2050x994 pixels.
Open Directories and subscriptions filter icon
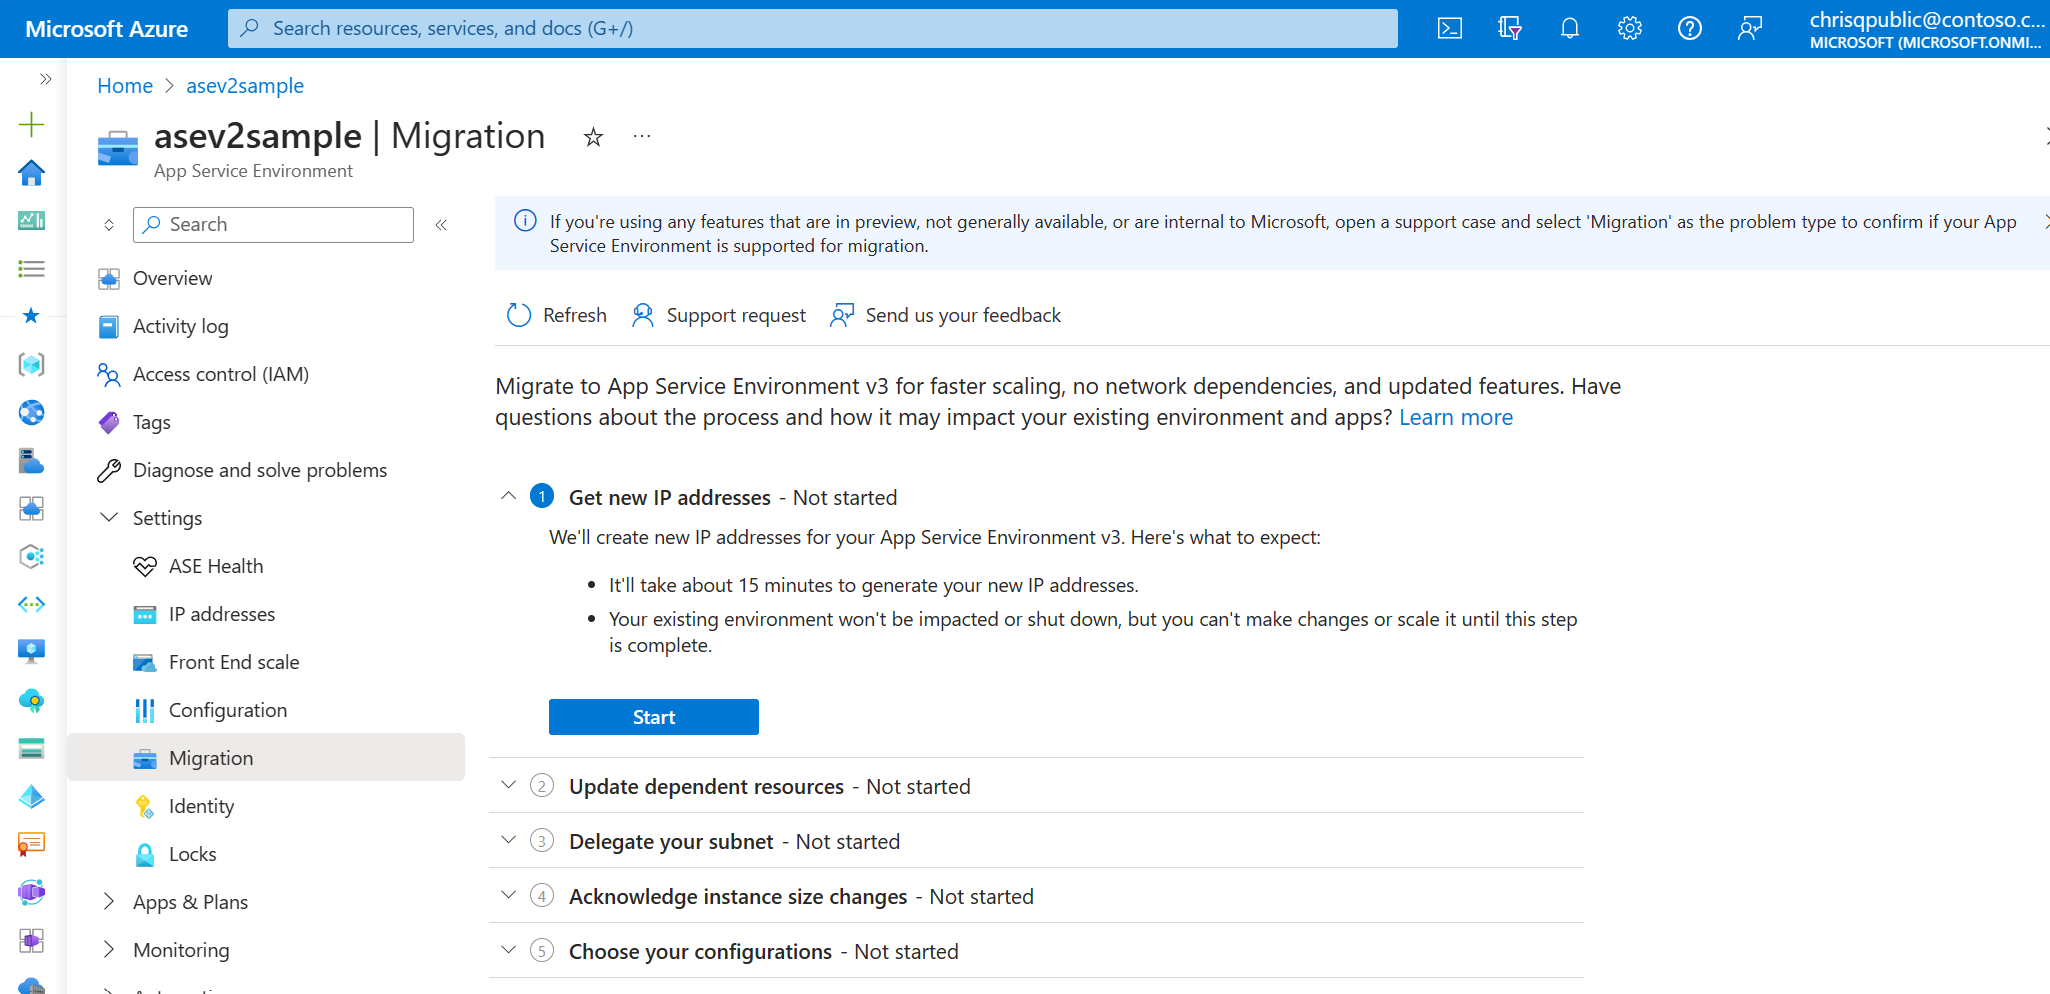pyautogui.click(x=1509, y=28)
